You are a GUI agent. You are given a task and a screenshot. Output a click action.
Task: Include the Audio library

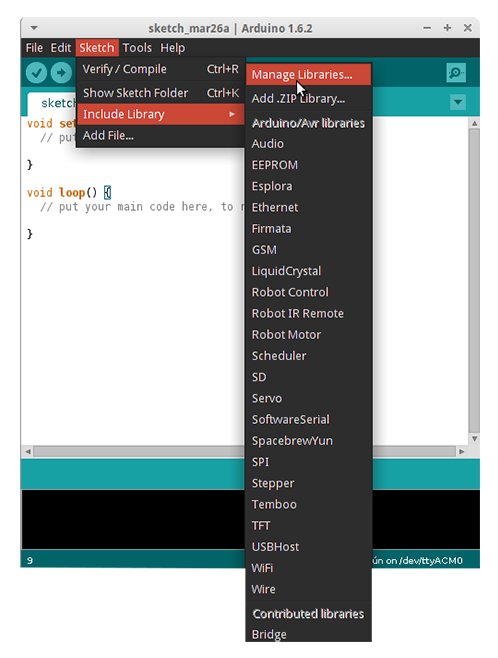[309, 144]
